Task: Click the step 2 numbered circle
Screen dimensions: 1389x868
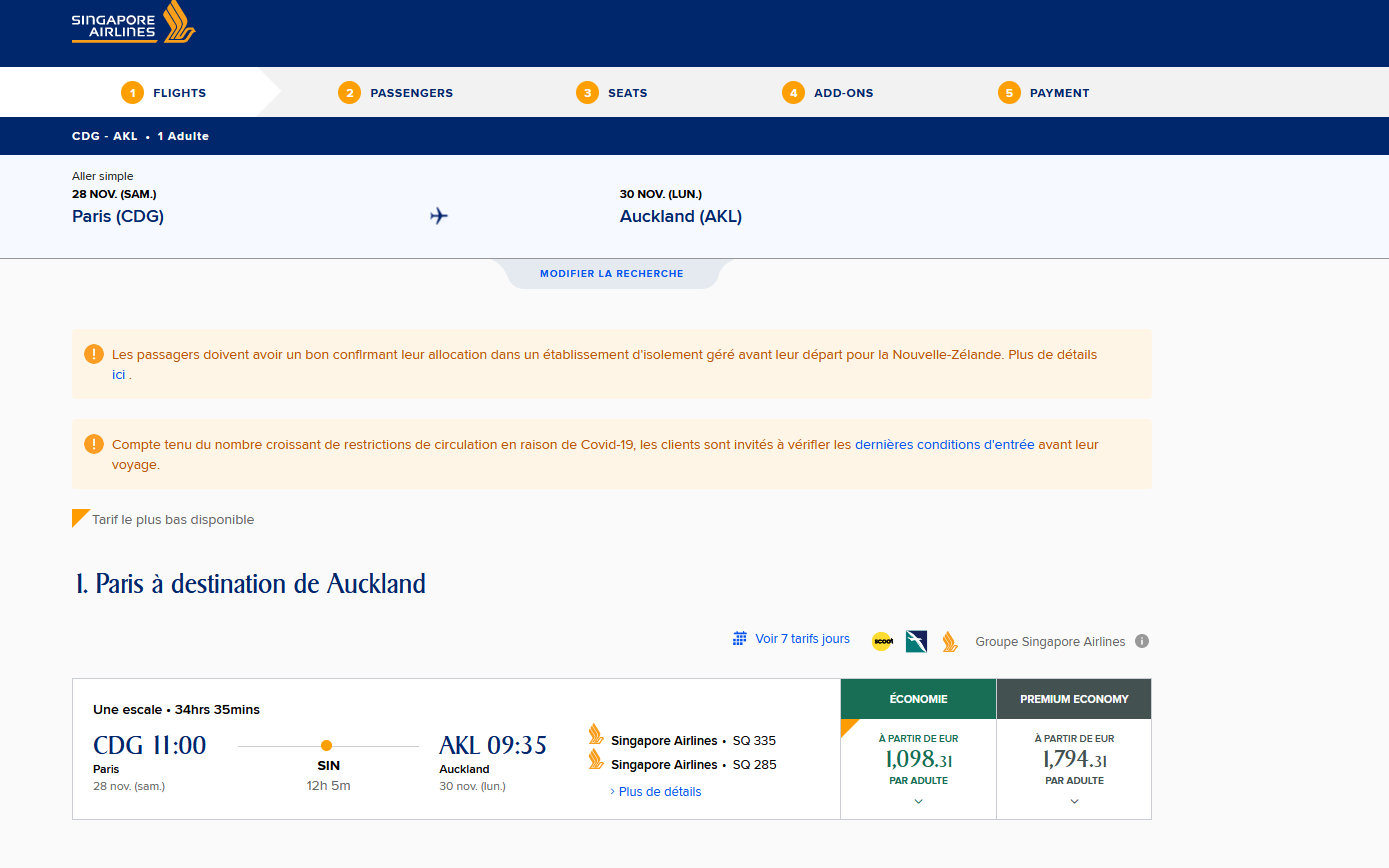Action: [x=348, y=93]
